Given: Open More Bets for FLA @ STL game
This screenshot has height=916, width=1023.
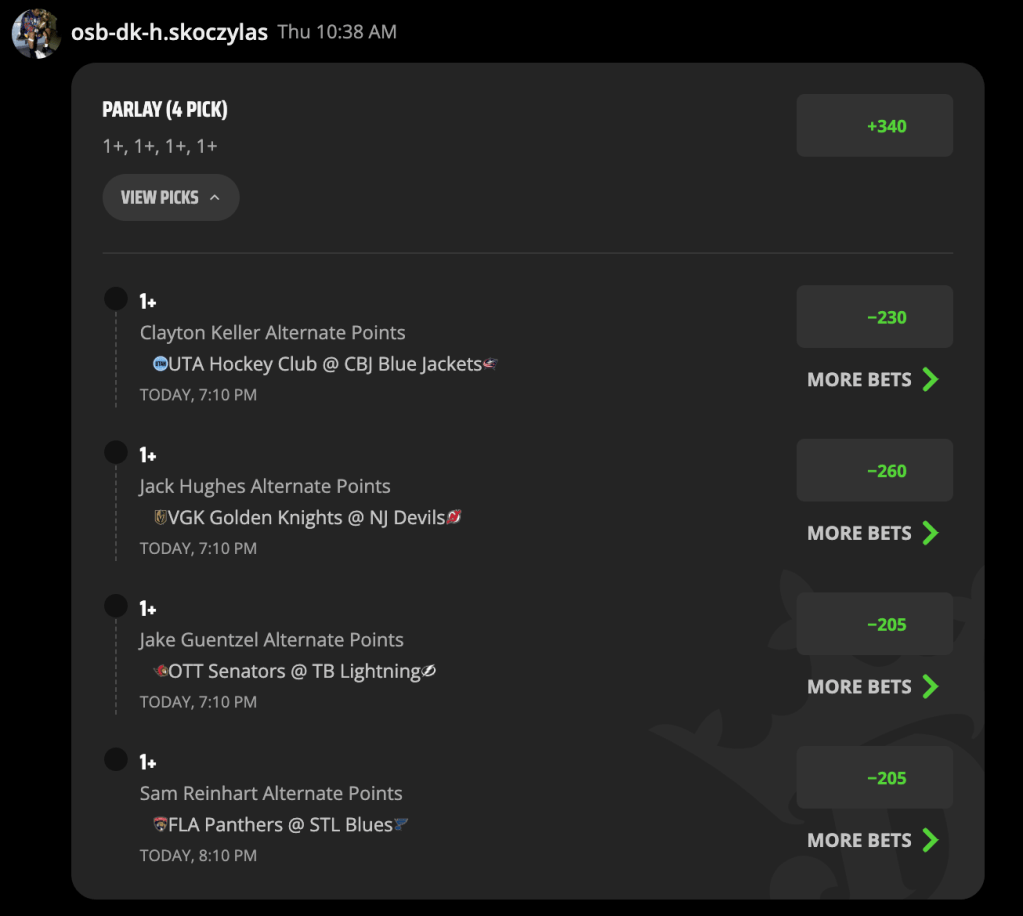Looking at the screenshot, I should click(873, 840).
